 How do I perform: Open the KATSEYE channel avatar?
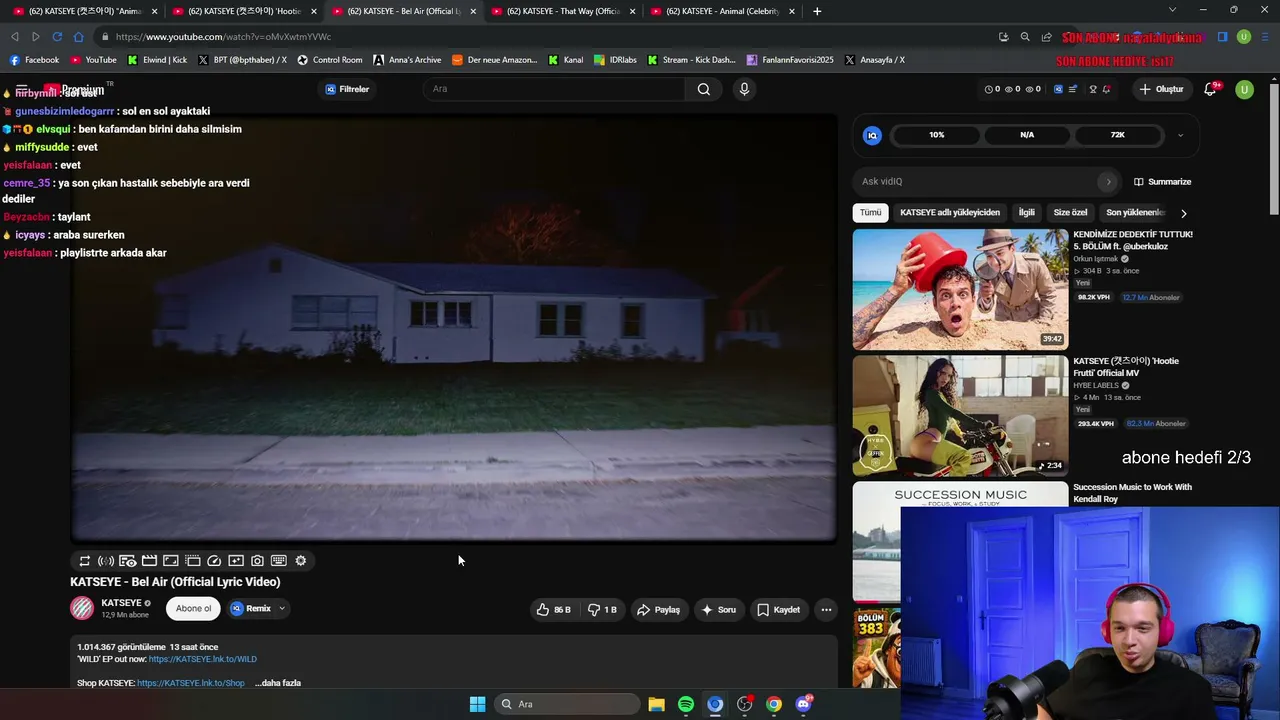(x=82, y=608)
